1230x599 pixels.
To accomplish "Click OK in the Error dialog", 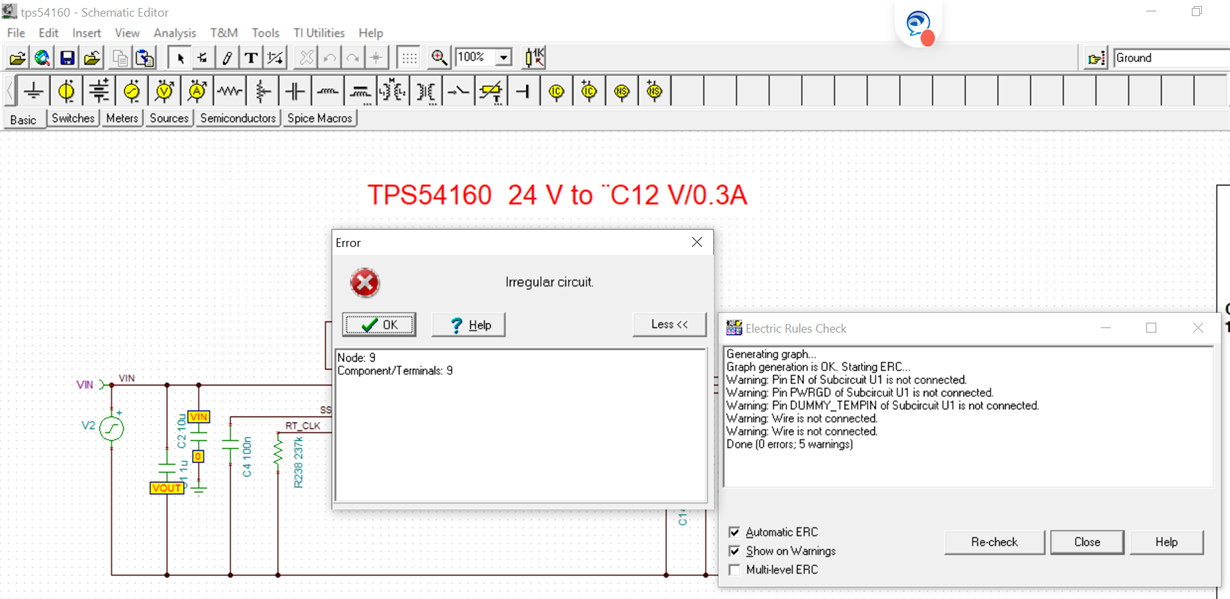I will pyautogui.click(x=379, y=325).
